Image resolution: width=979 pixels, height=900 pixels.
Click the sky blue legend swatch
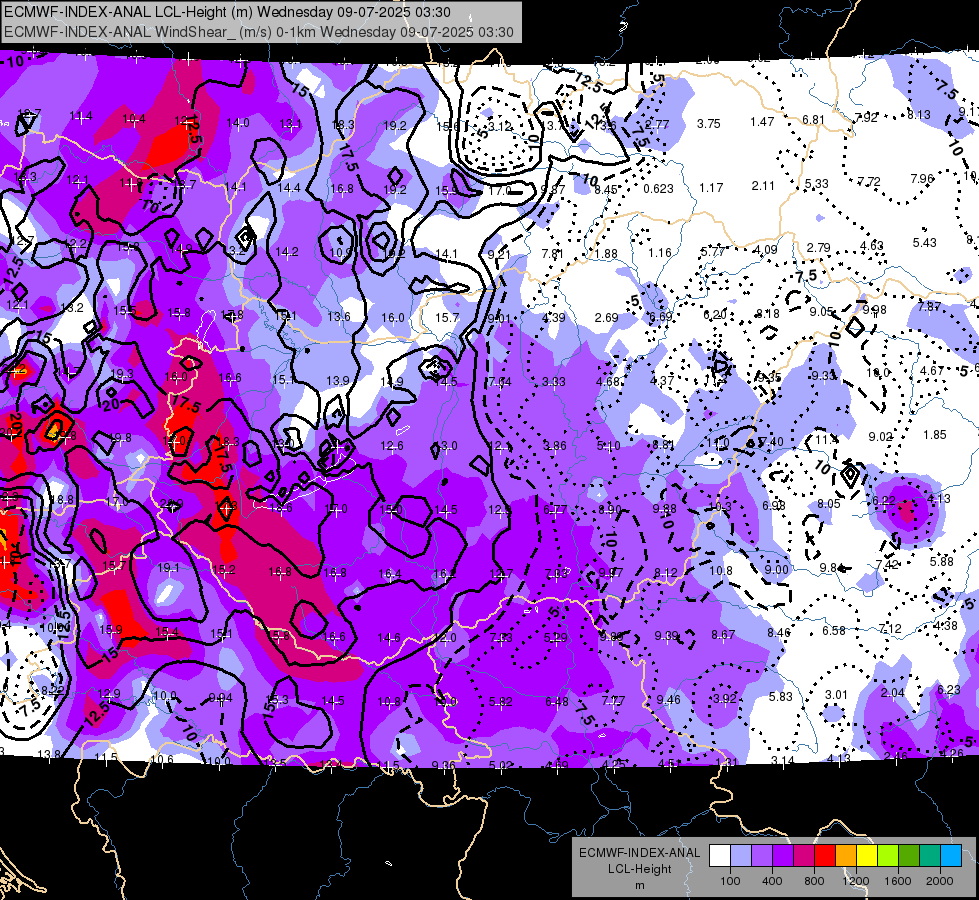[951, 856]
